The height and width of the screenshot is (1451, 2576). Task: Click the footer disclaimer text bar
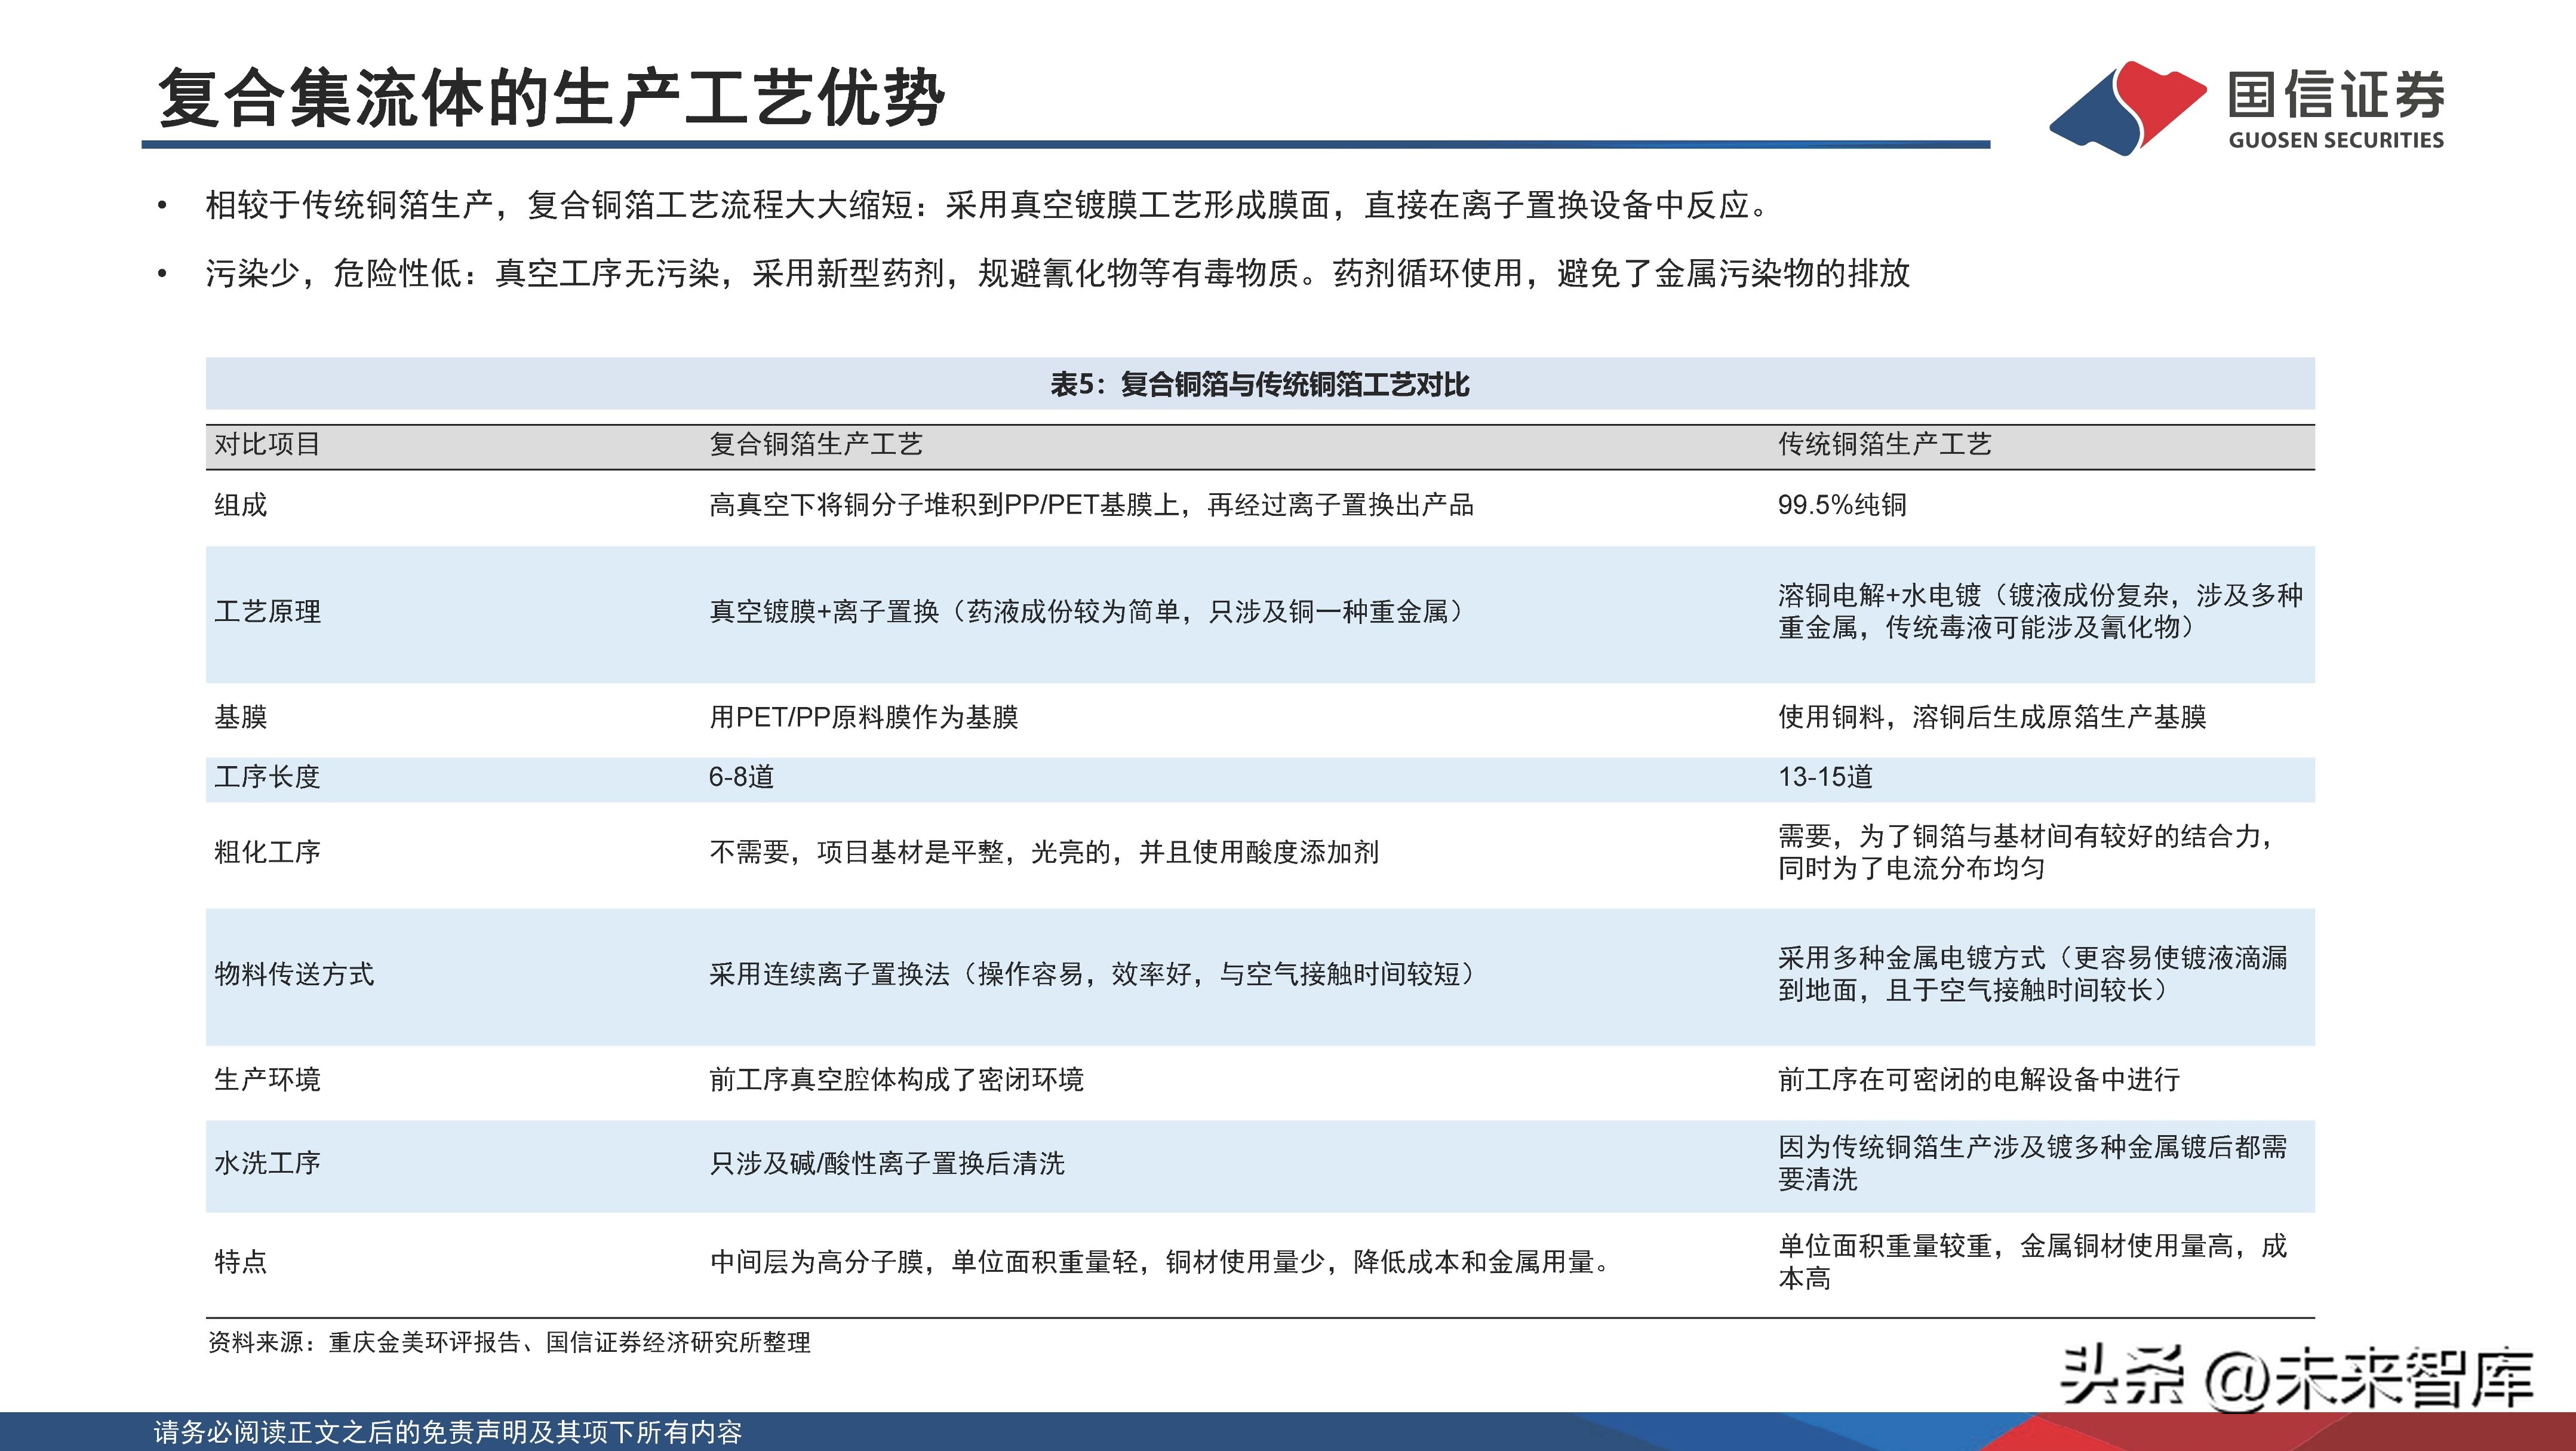coord(448,1432)
